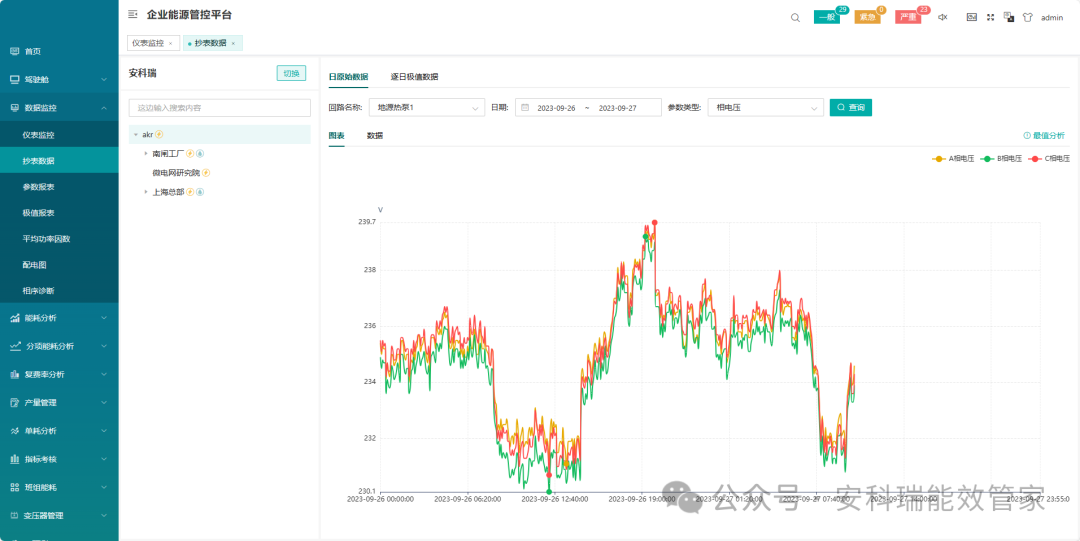
Task: Click the water icon beside 南闸工厂
Action: (200, 154)
